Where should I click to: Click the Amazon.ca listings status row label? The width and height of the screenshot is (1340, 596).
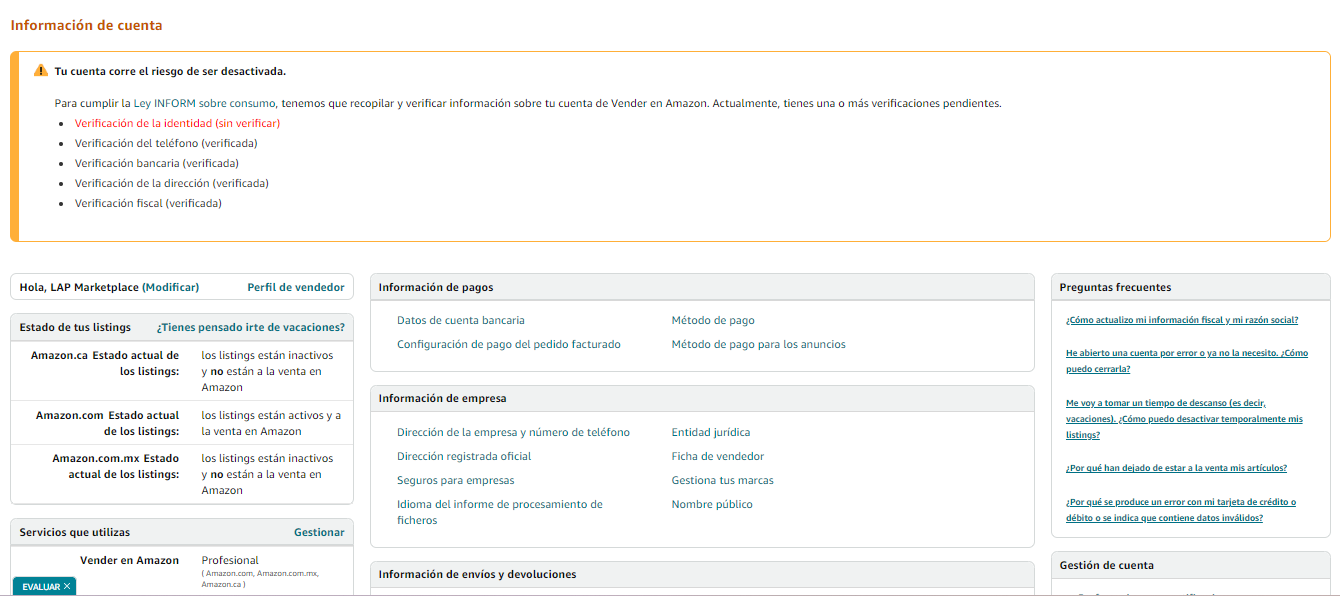pyautogui.click(x=105, y=363)
